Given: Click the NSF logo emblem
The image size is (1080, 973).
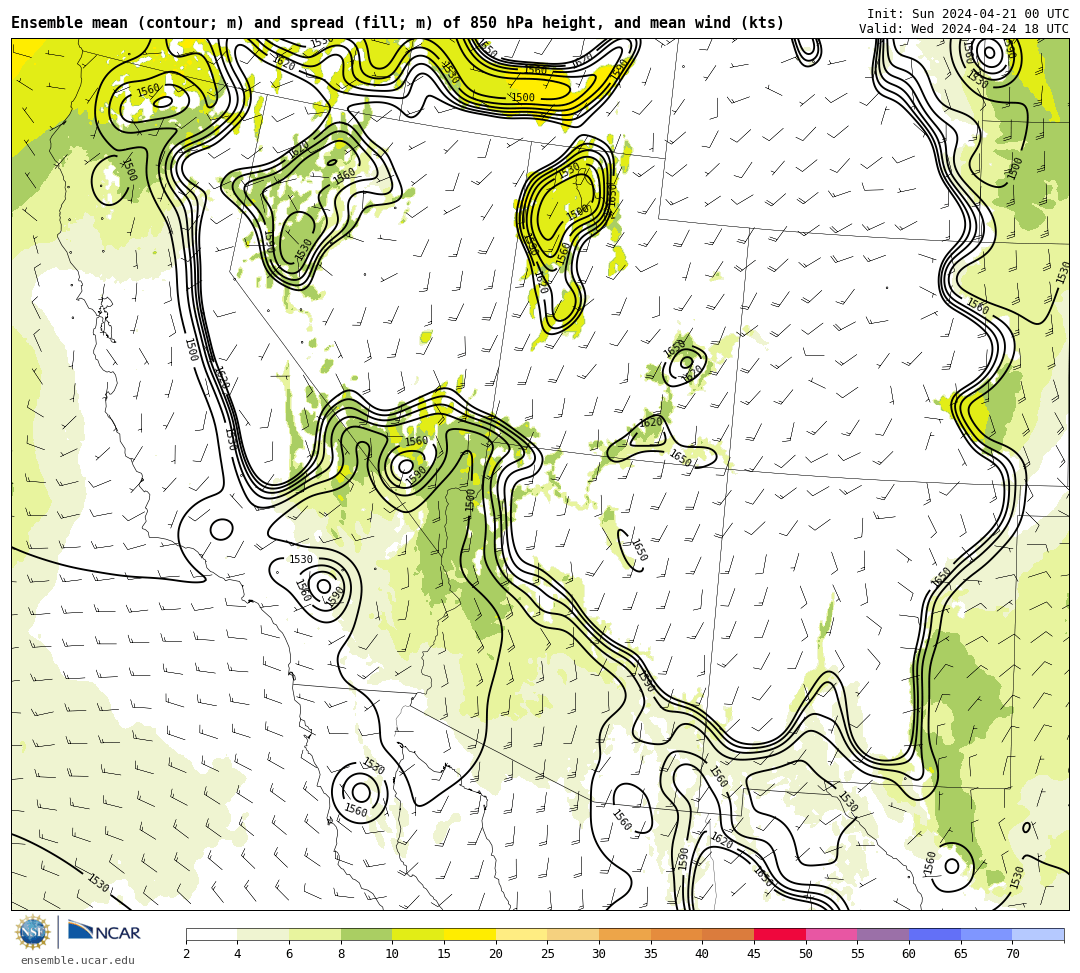Looking at the screenshot, I should (33, 932).
